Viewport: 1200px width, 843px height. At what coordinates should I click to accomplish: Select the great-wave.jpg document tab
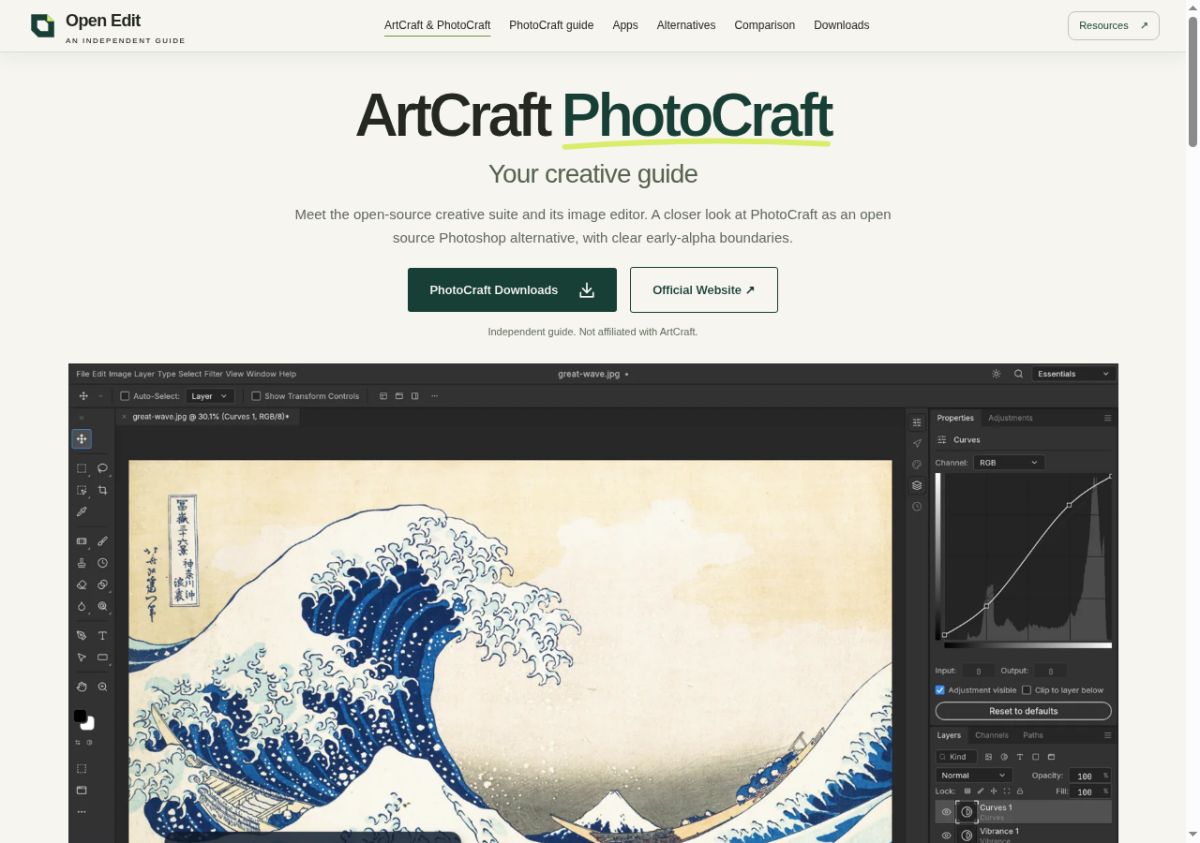[208, 416]
